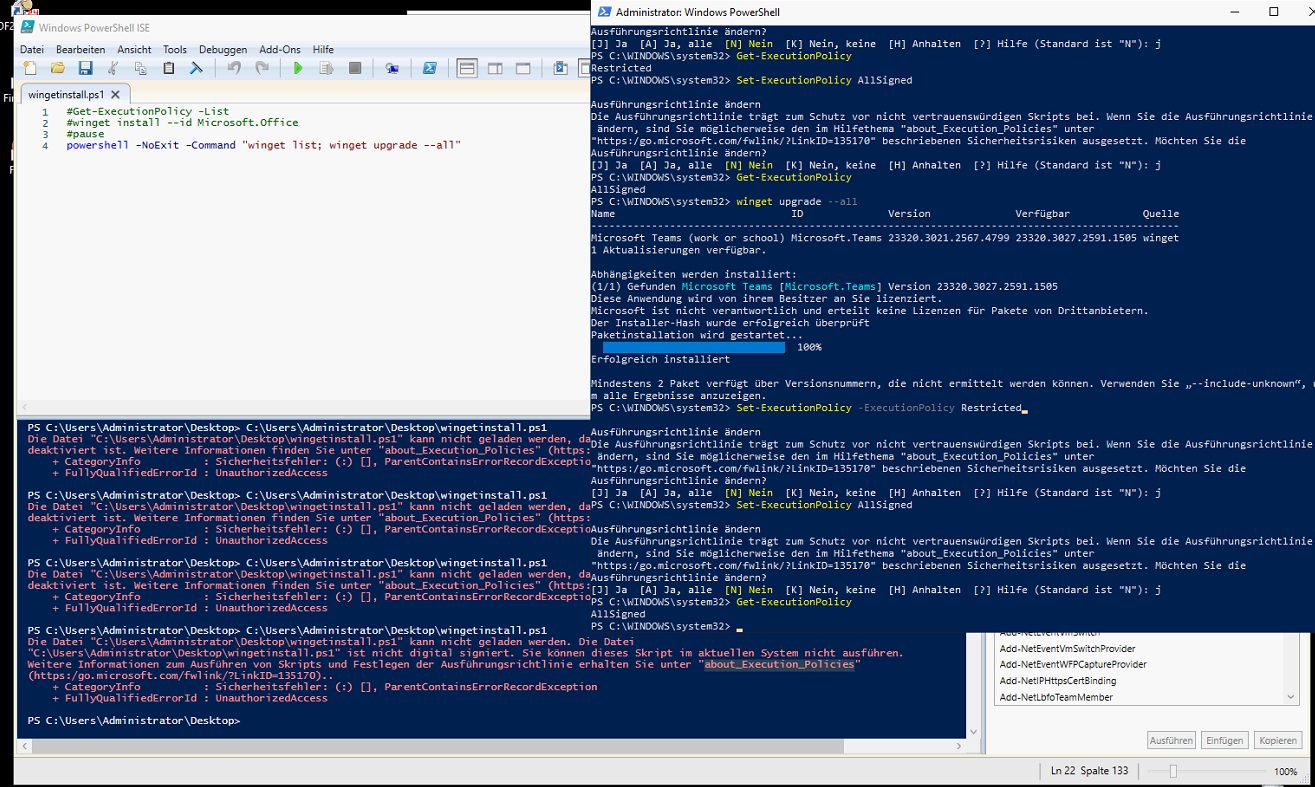This screenshot has height=787, width=1315.
Task: Click the winget upgrade --all command line
Action: [x=724, y=202]
